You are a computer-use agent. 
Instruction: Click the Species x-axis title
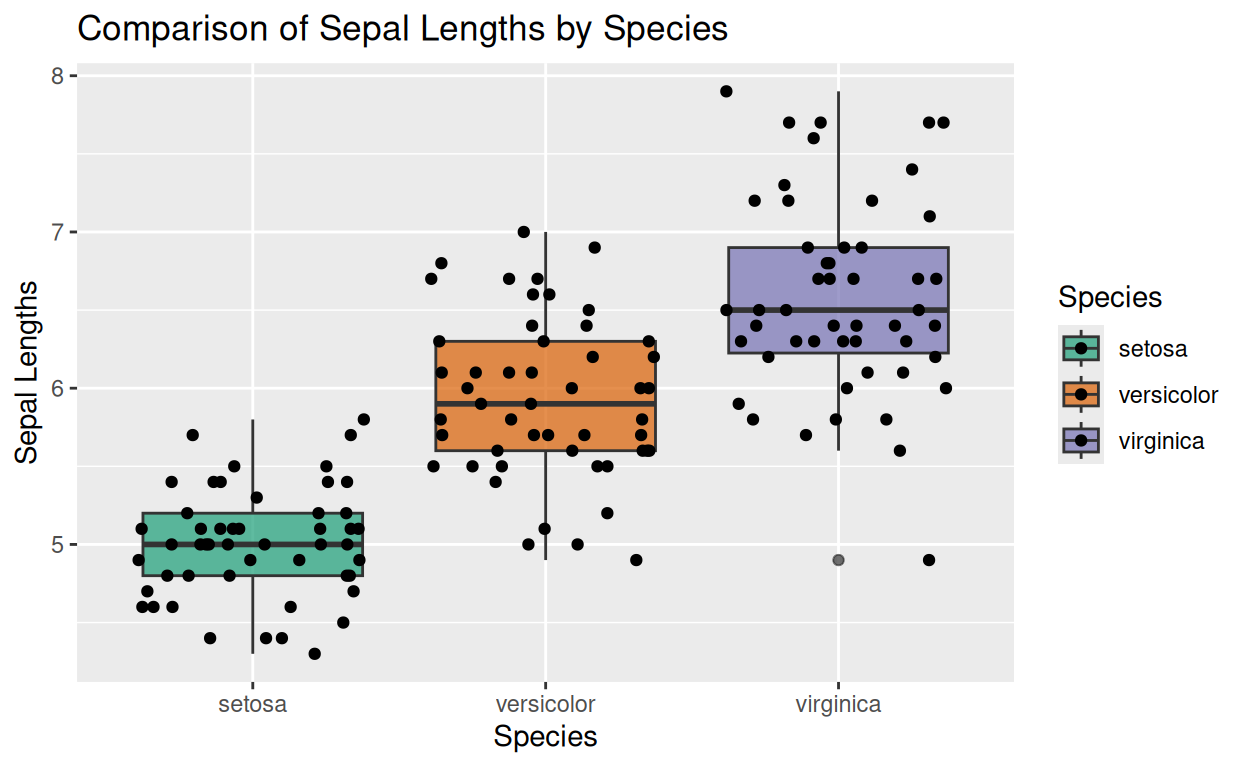[x=545, y=737]
